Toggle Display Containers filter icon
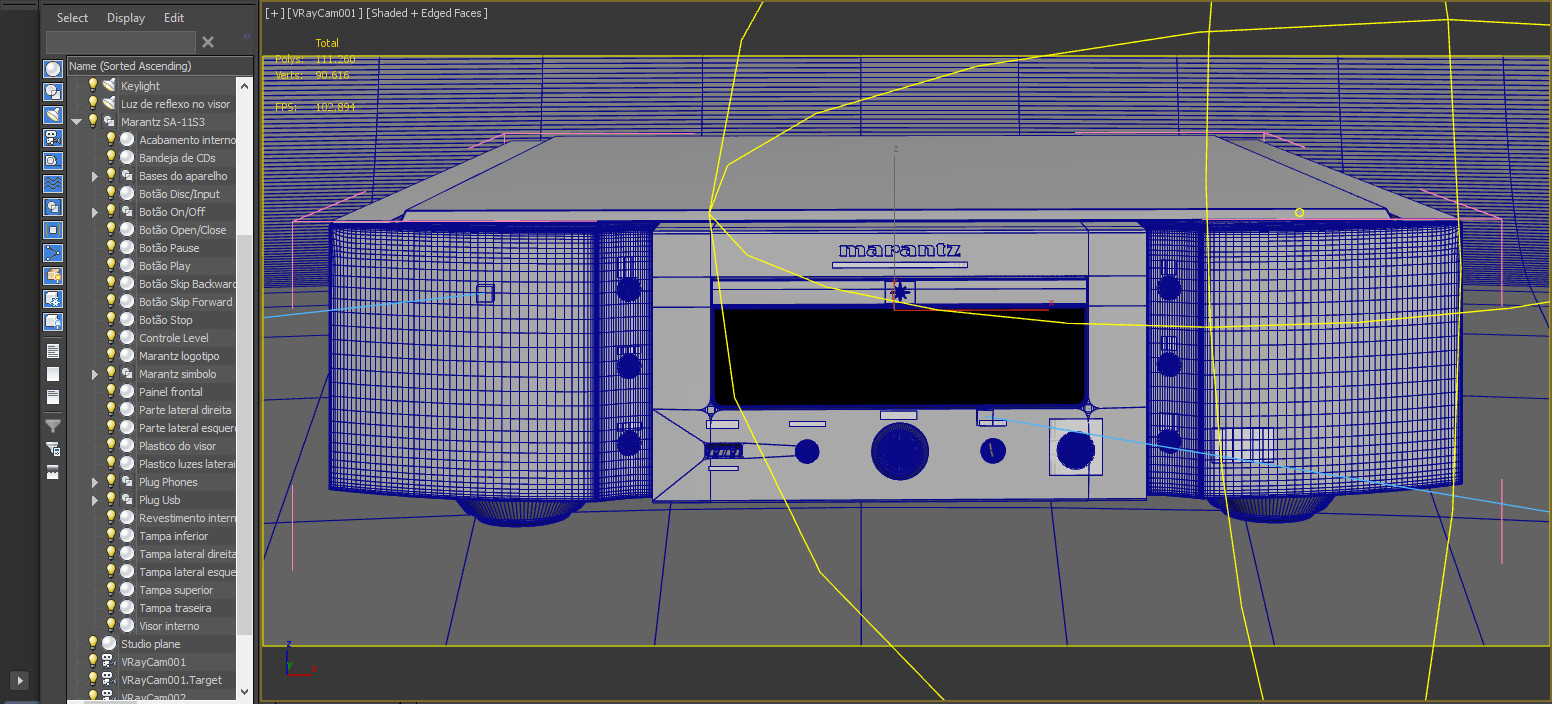 (53, 276)
